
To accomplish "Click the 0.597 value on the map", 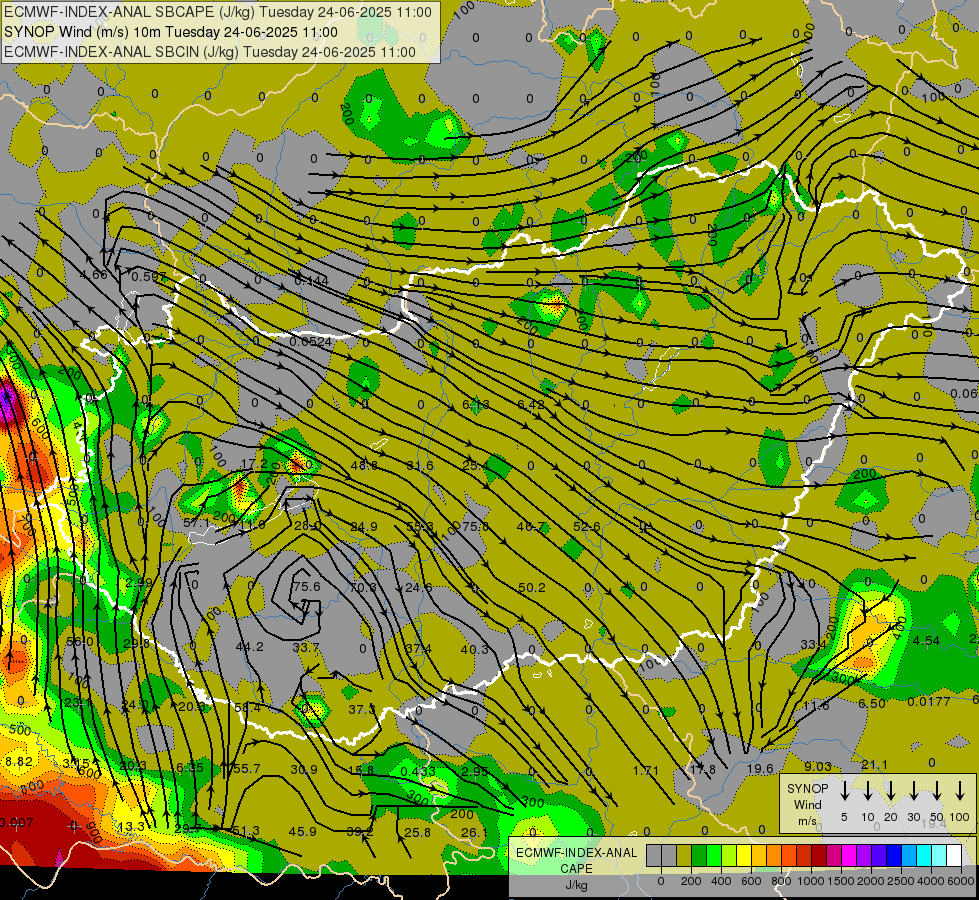I will [149, 277].
